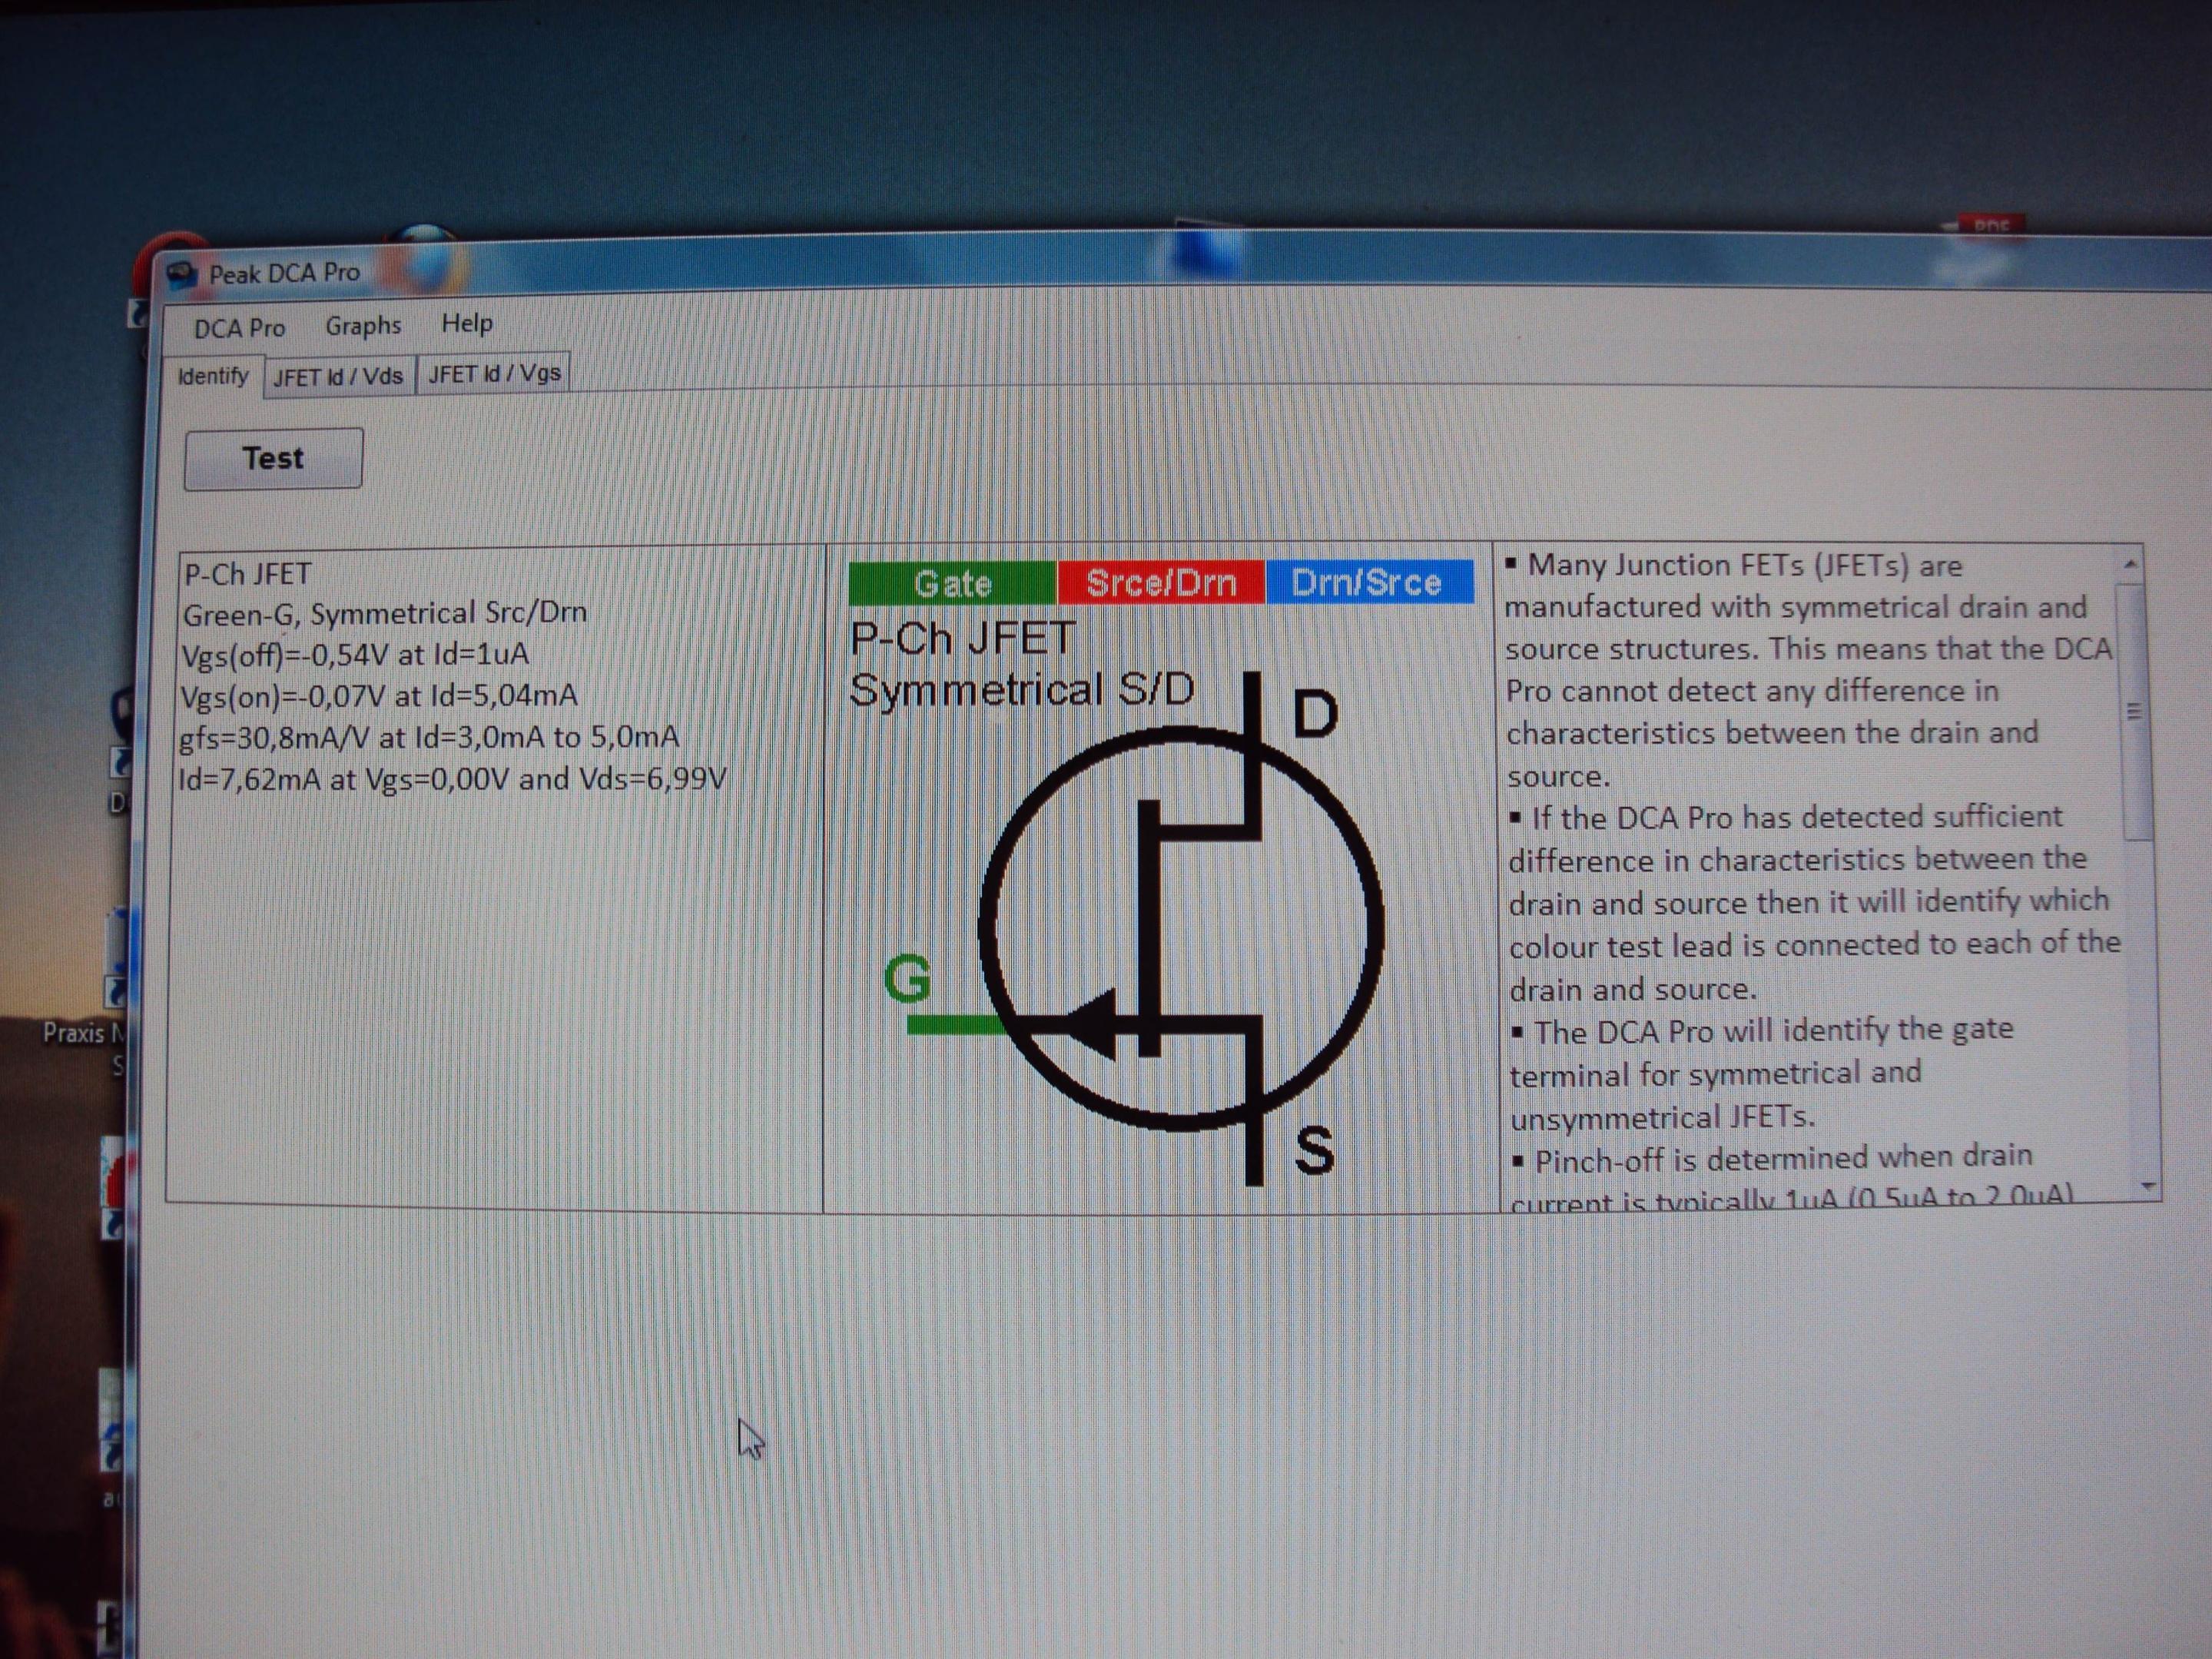
Task: Open the Help menu
Action: click(467, 323)
